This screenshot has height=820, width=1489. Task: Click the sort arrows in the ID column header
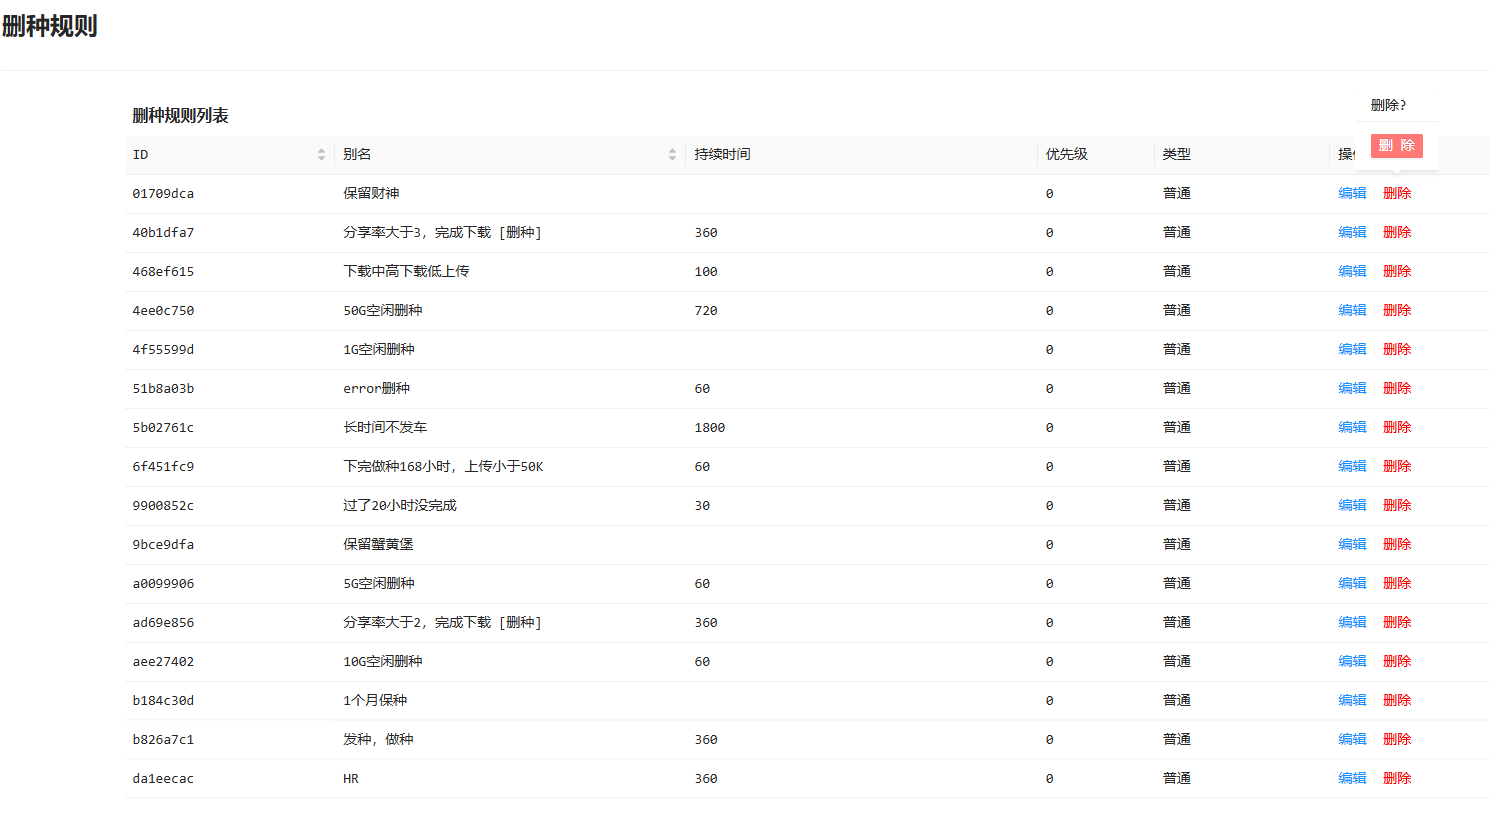tap(321, 155)
